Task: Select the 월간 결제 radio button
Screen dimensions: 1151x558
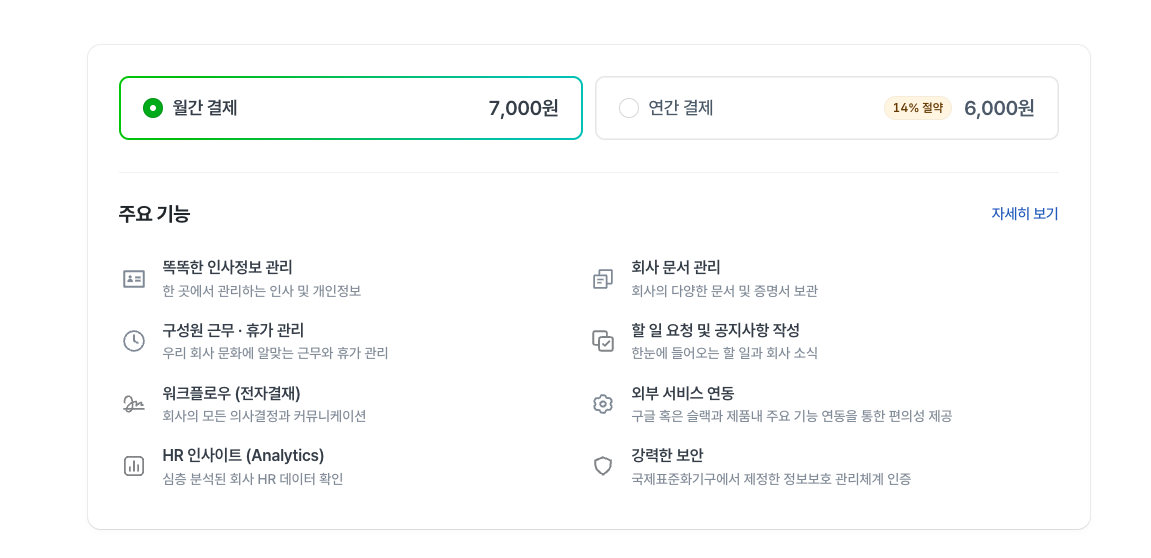Action: [153, 108]
